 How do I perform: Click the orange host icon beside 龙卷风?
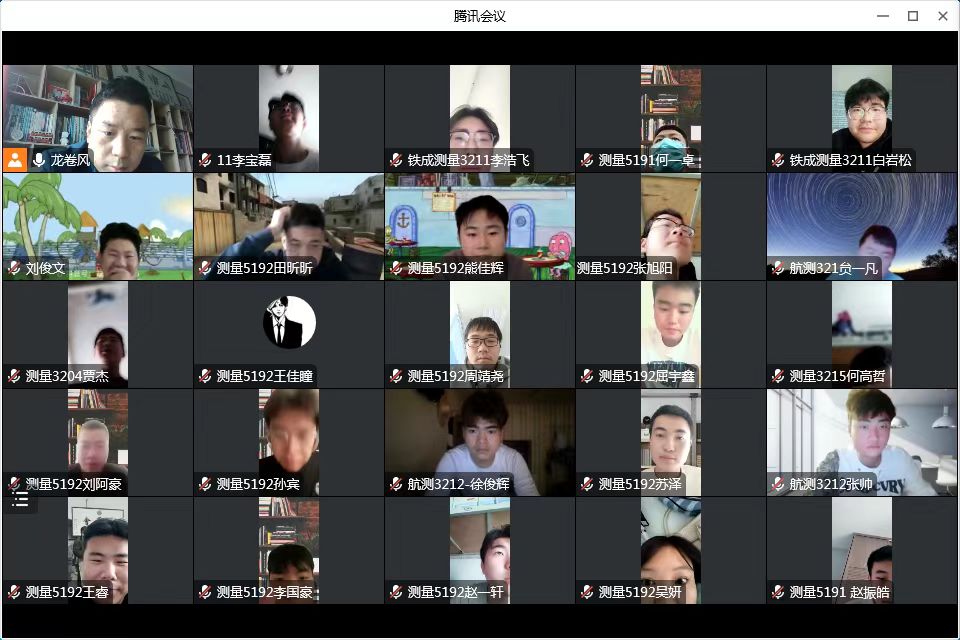tap(15, 160)
